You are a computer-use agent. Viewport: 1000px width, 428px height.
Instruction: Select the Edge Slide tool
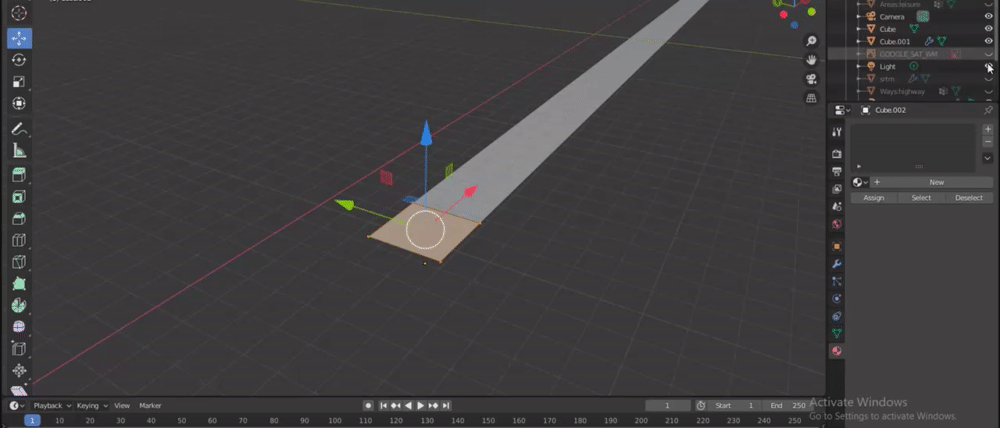click(19, 349)
